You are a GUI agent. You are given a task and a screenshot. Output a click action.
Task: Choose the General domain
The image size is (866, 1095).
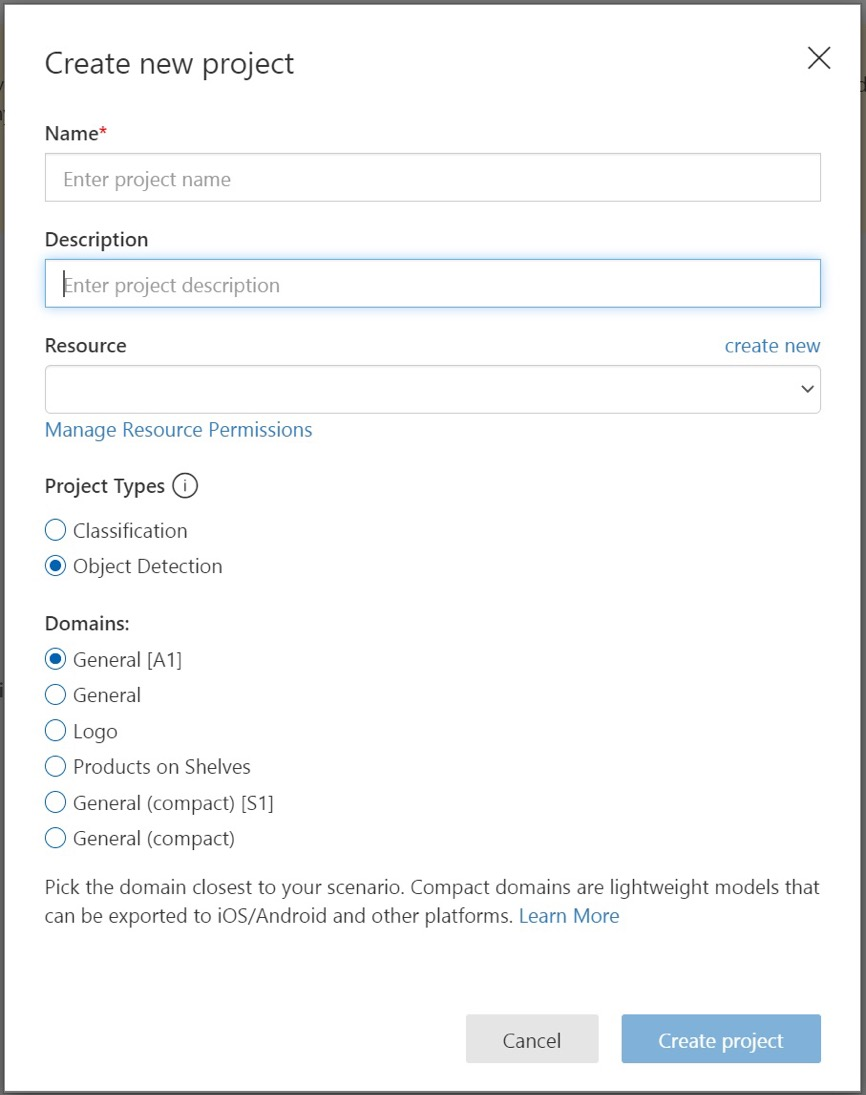tap(55, 694)
